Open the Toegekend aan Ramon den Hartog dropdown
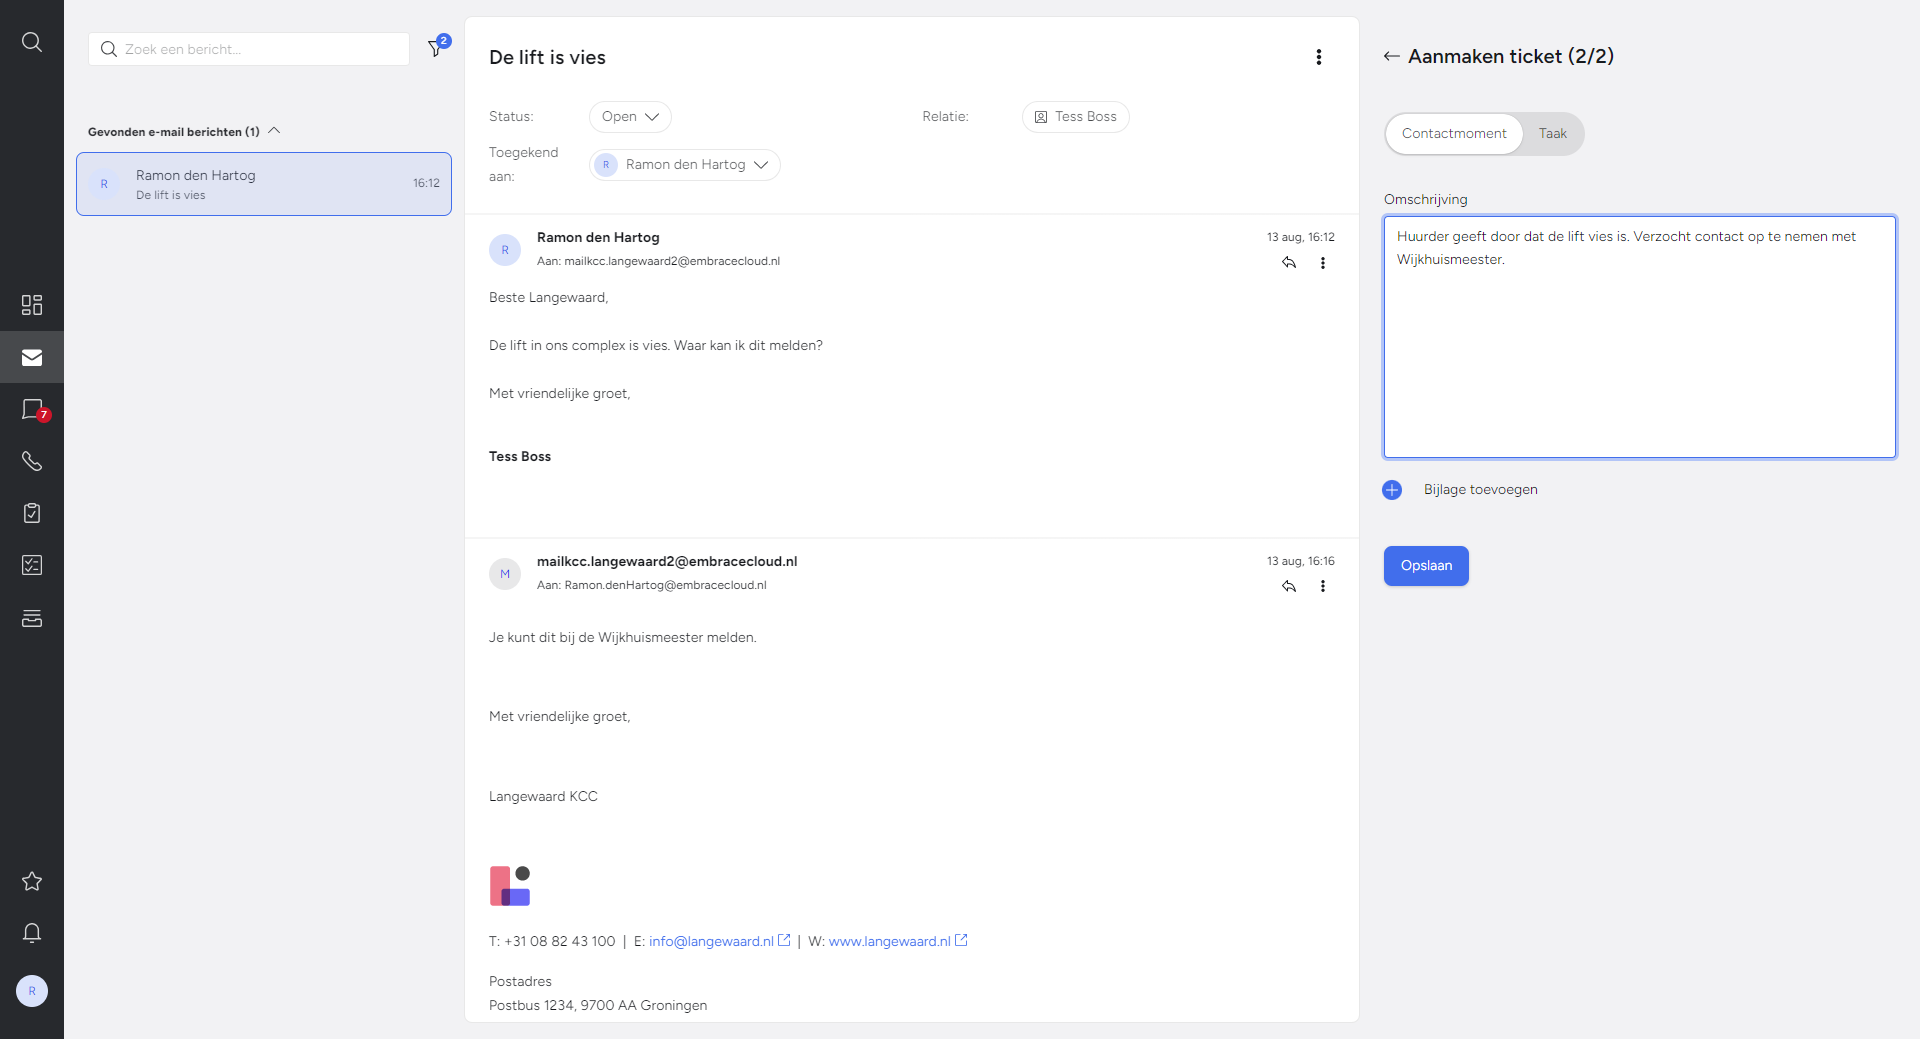Image resolution: width=1920 pixels, height=1039 pixels. [x=685, y=165]
